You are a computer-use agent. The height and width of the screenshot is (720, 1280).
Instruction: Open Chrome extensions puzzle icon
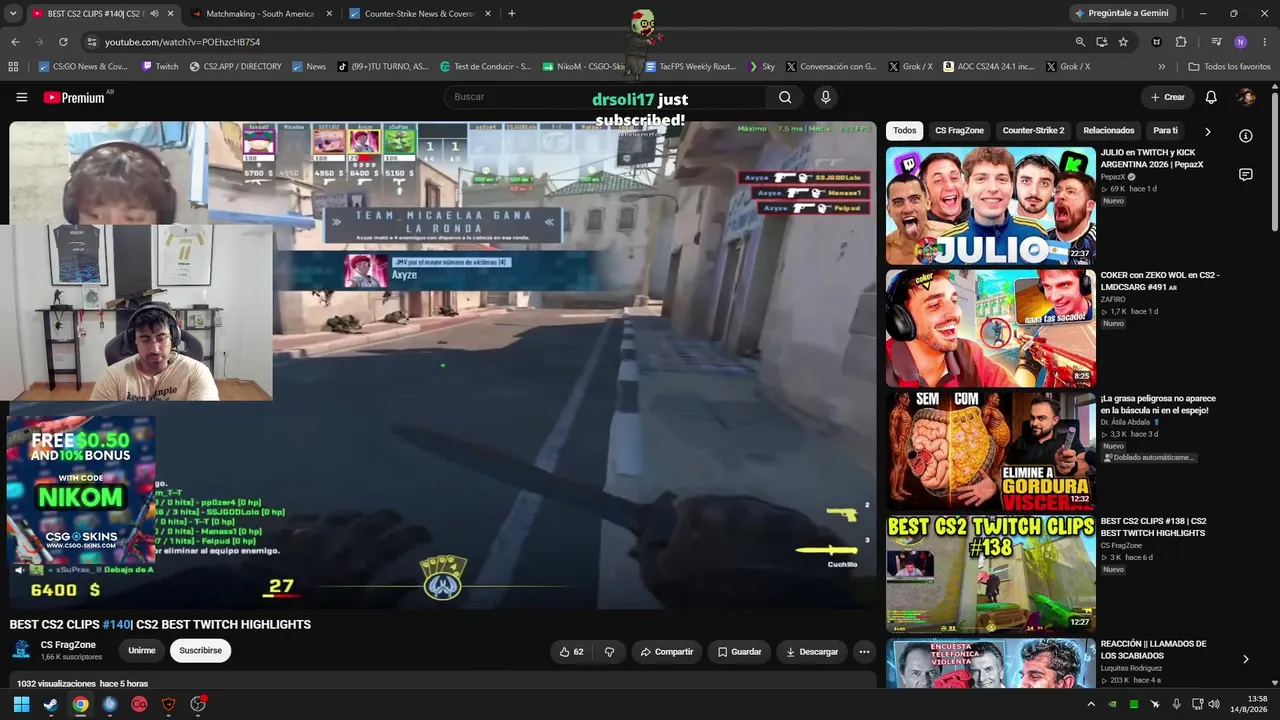1181,42
